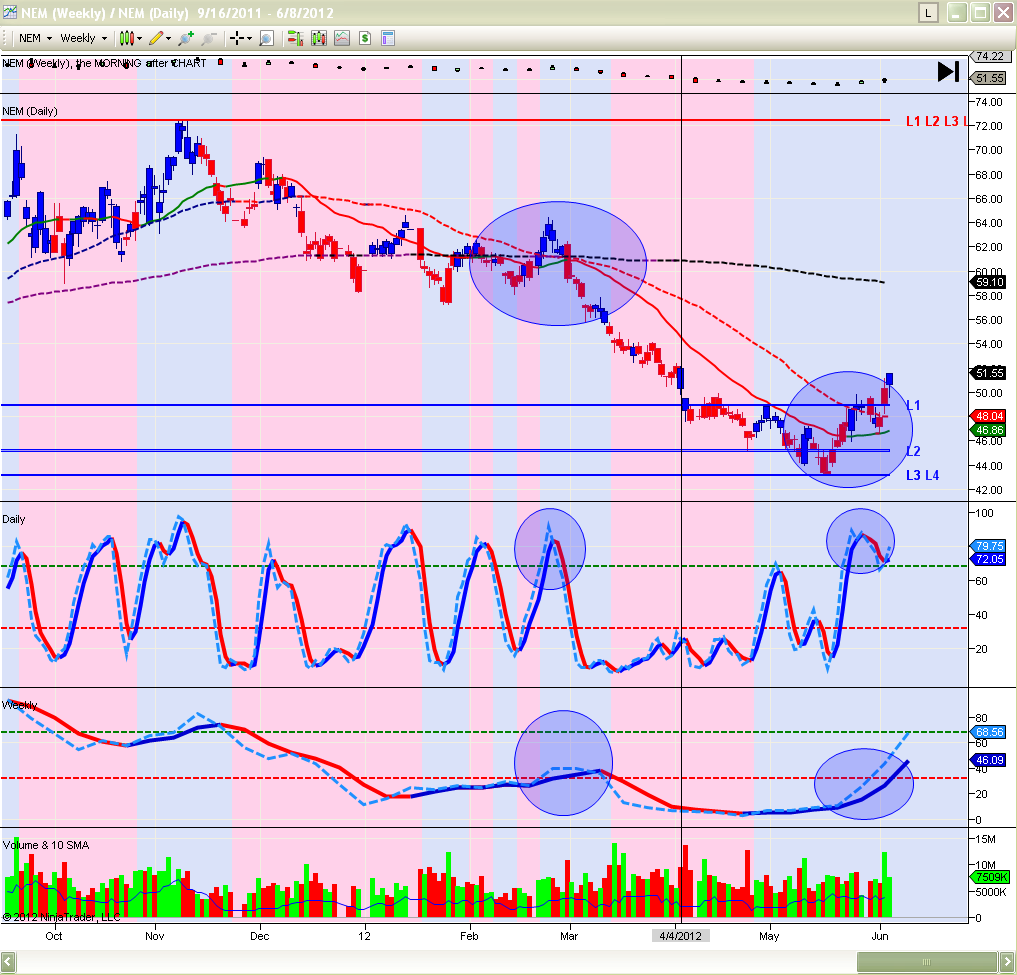Open the chart properties sheet icon
This screenshot has height=975, width=1017.
coord(388,38)
